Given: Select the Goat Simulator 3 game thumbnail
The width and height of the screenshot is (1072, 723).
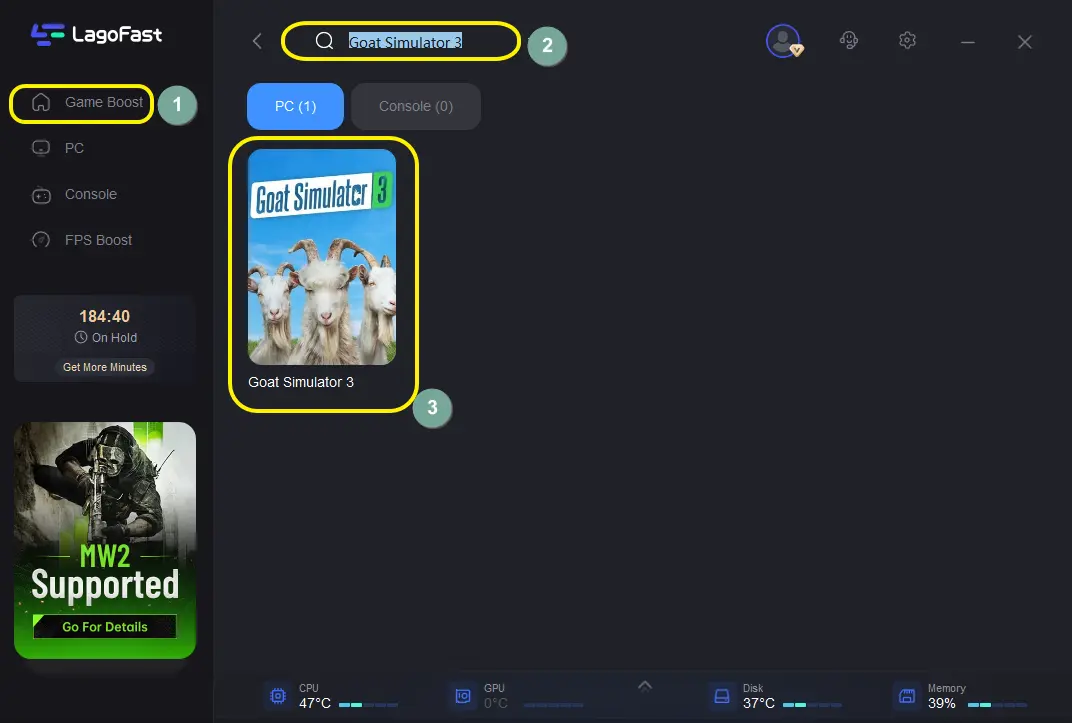Looking at the screenshot, I should point(322,257).
